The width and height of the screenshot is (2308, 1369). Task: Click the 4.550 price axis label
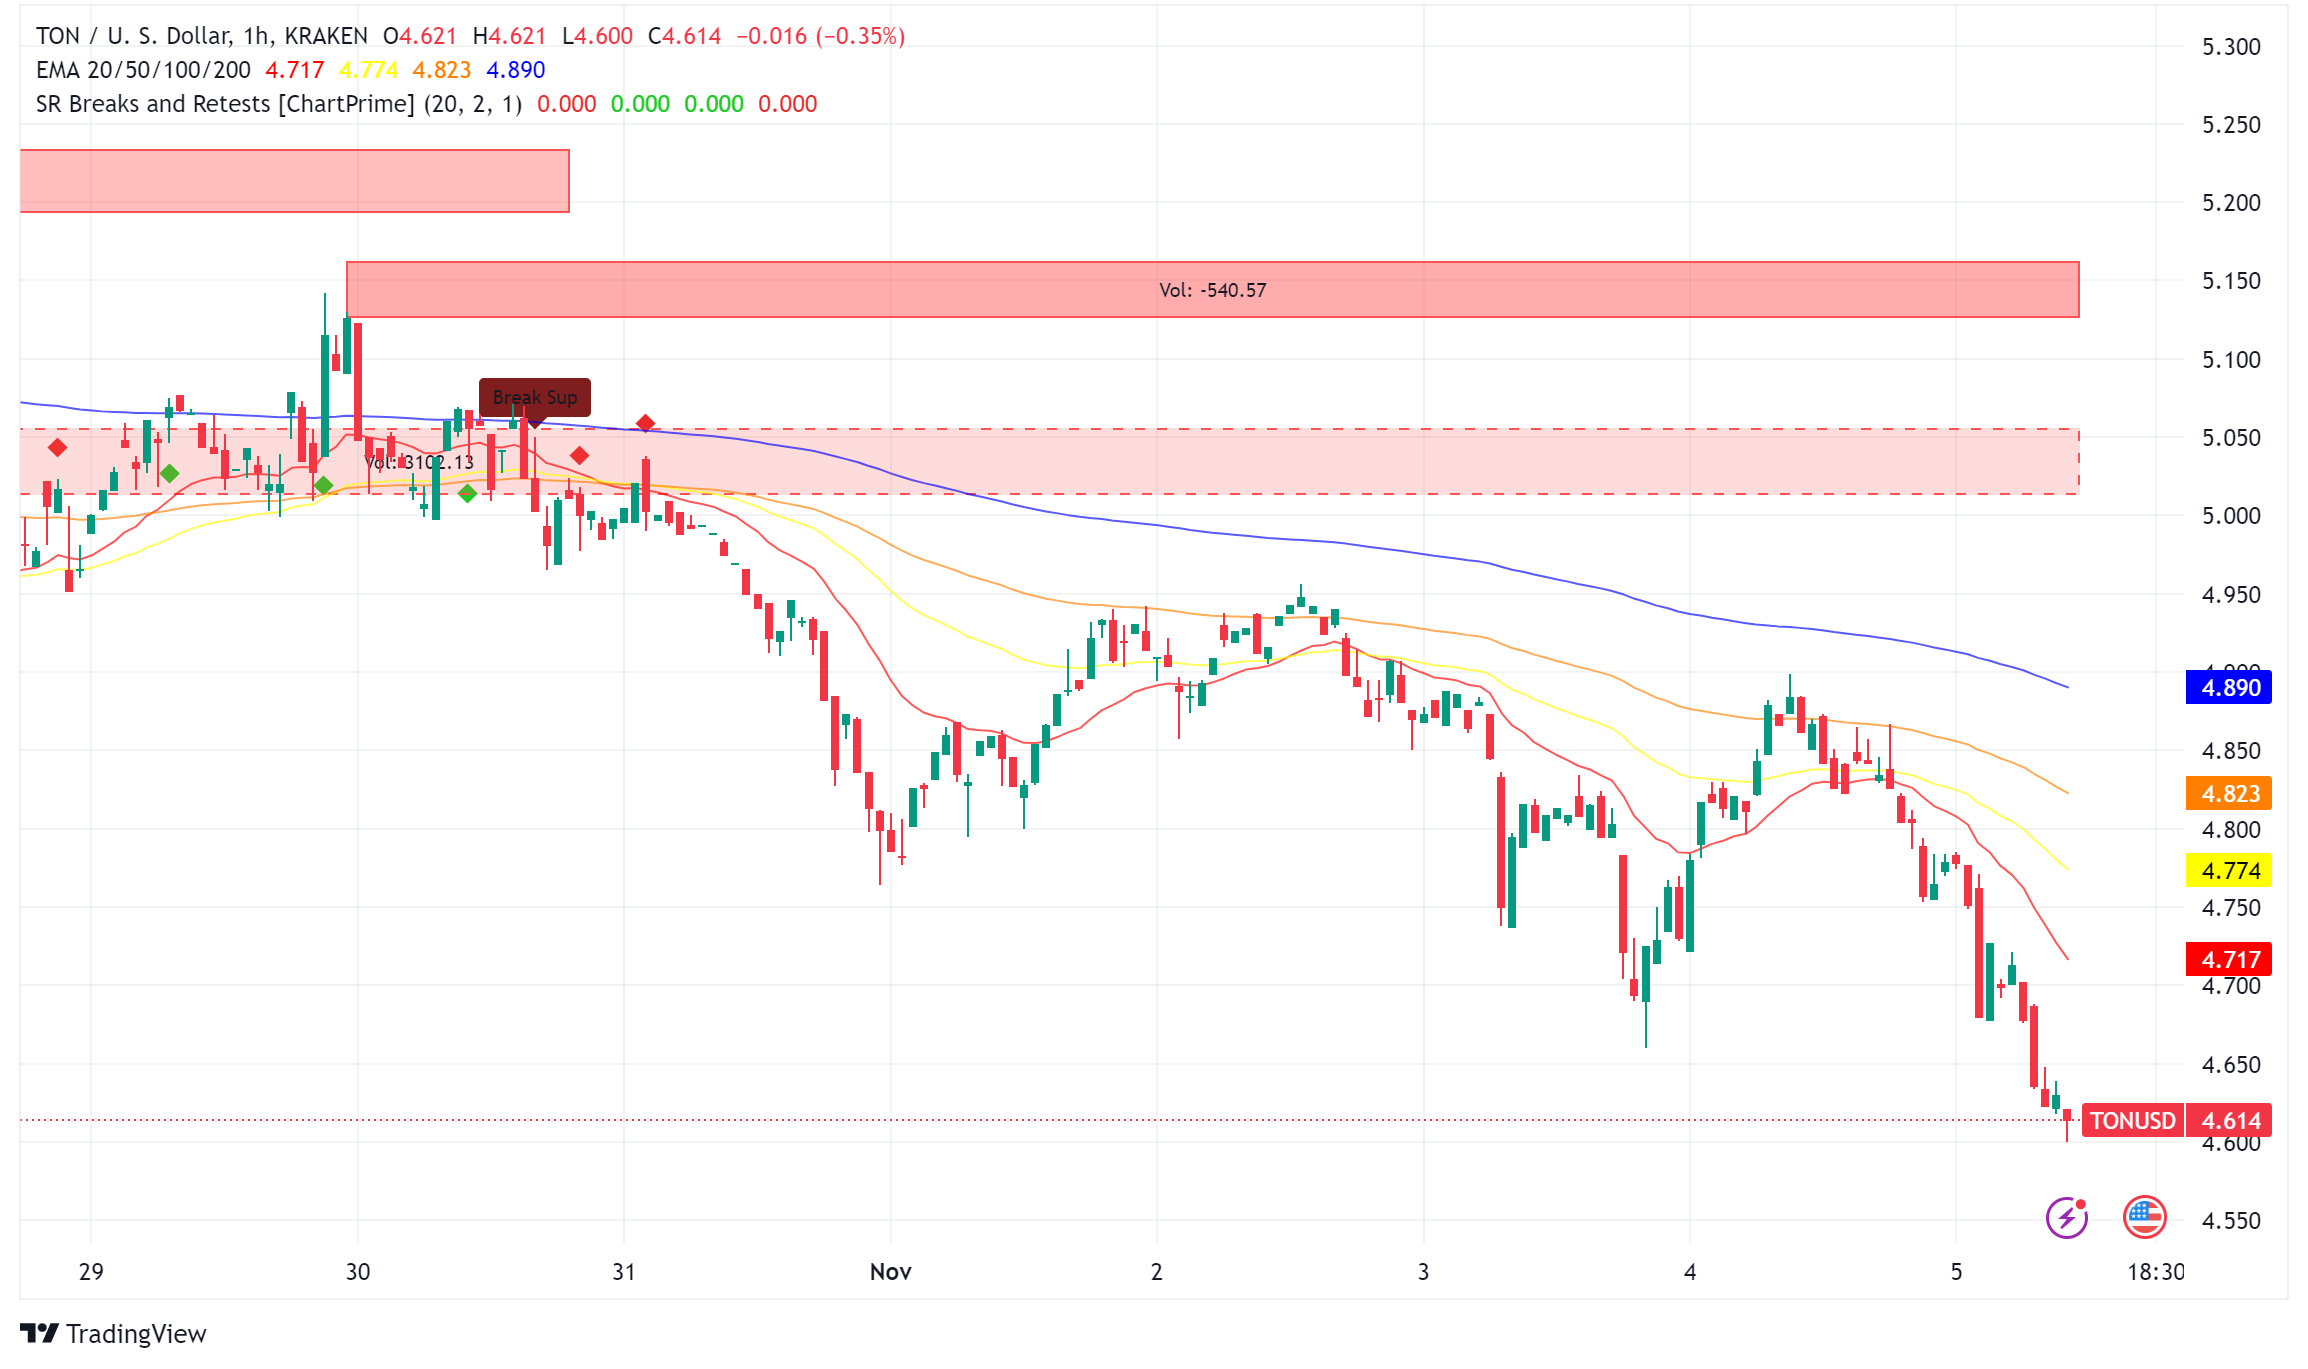[x=2231, y=1221]
